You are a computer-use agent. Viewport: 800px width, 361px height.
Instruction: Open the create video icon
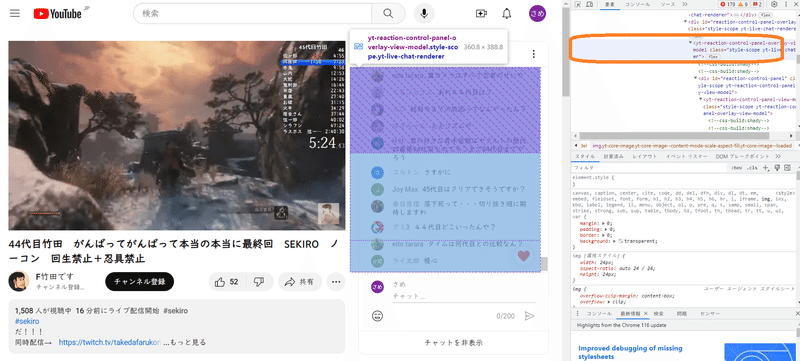coord(481,13)
